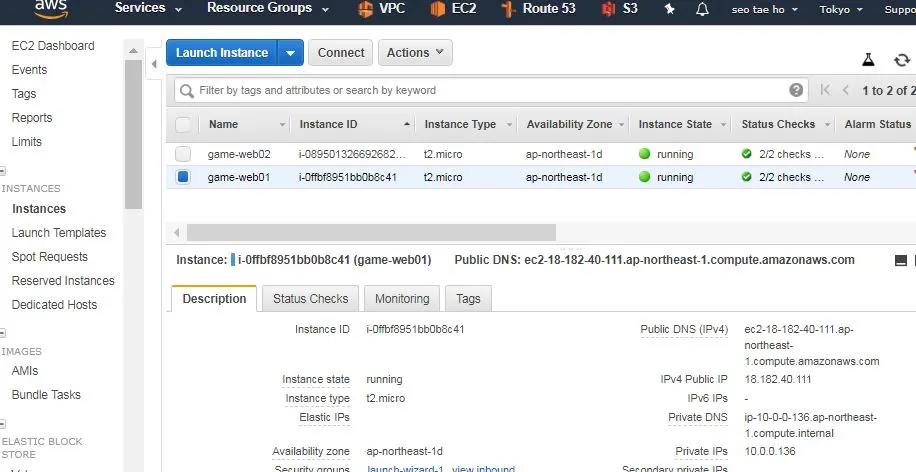916x472 pixels.
Task: Refresh the instances list
Action: 902,60
